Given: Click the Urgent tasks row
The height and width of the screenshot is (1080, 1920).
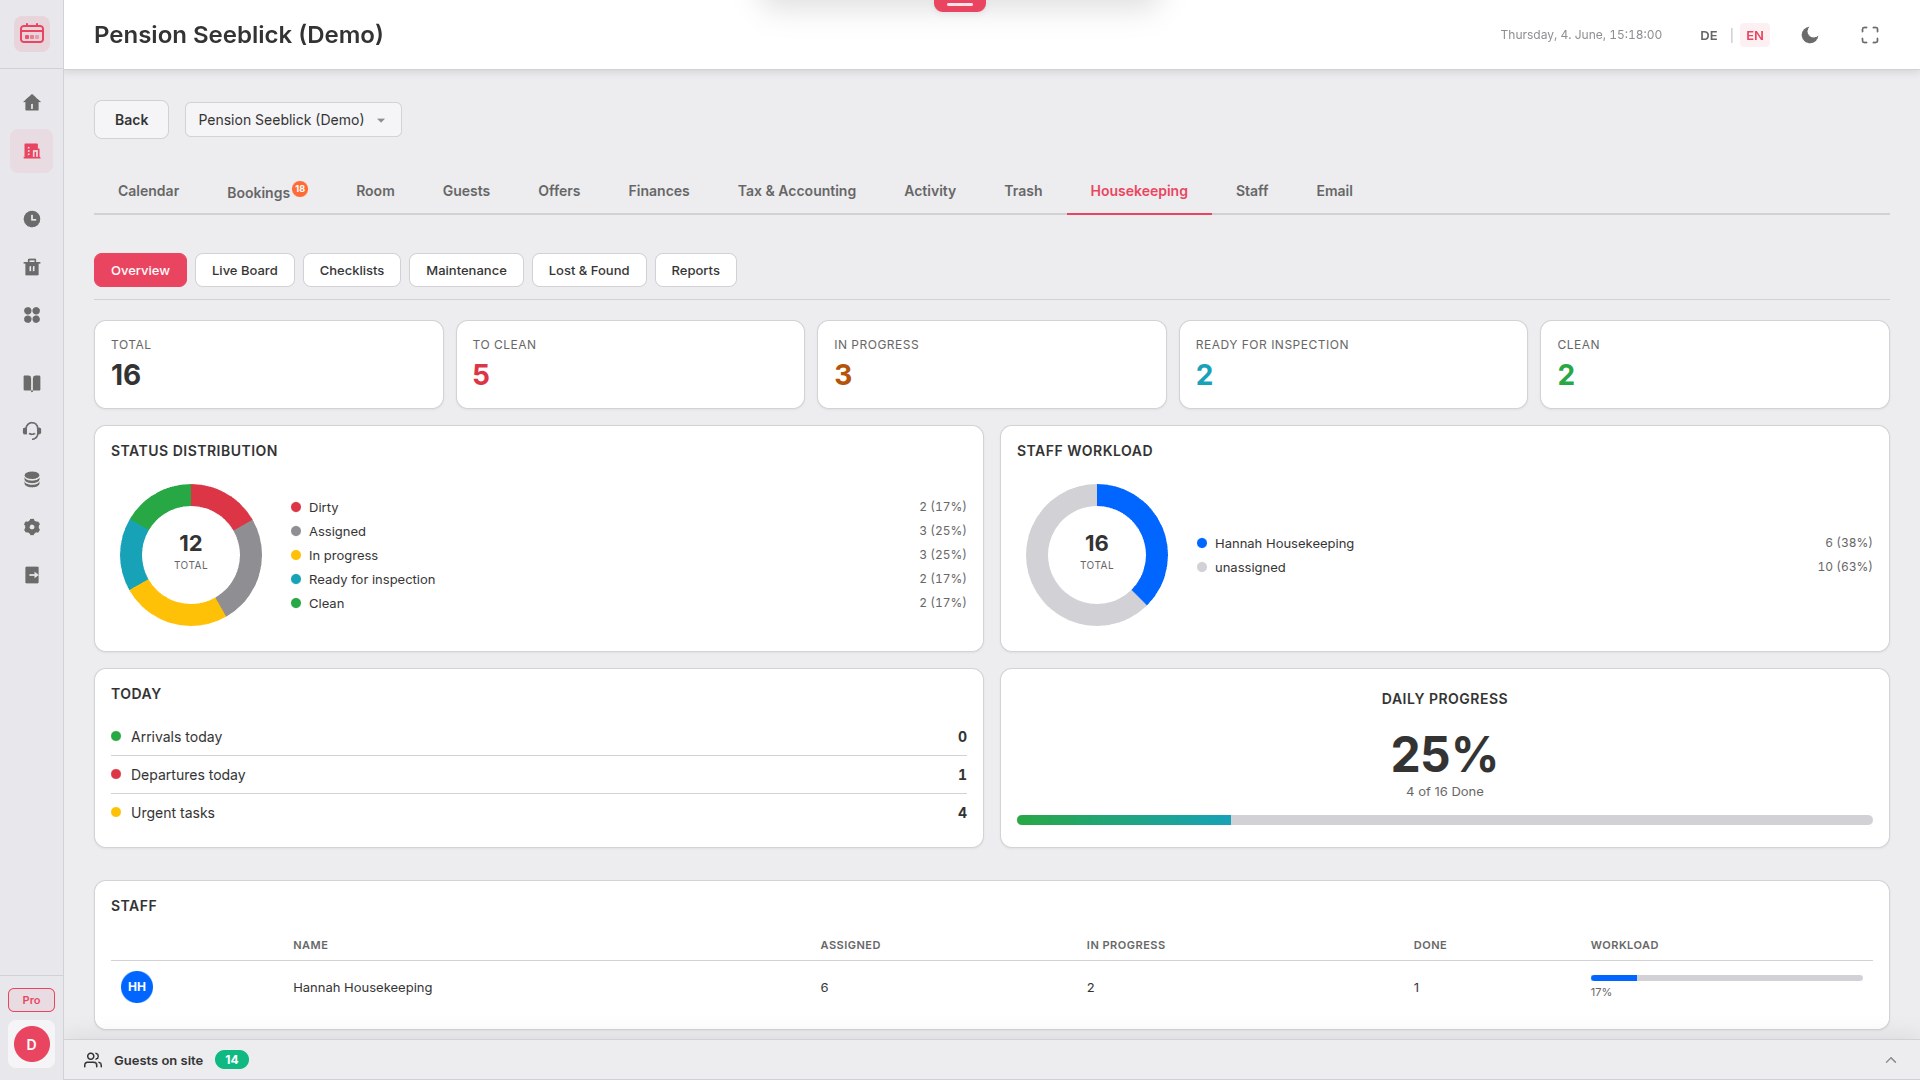Looking at the screenshot, I should pyautogui.click(x=539, y=813).
